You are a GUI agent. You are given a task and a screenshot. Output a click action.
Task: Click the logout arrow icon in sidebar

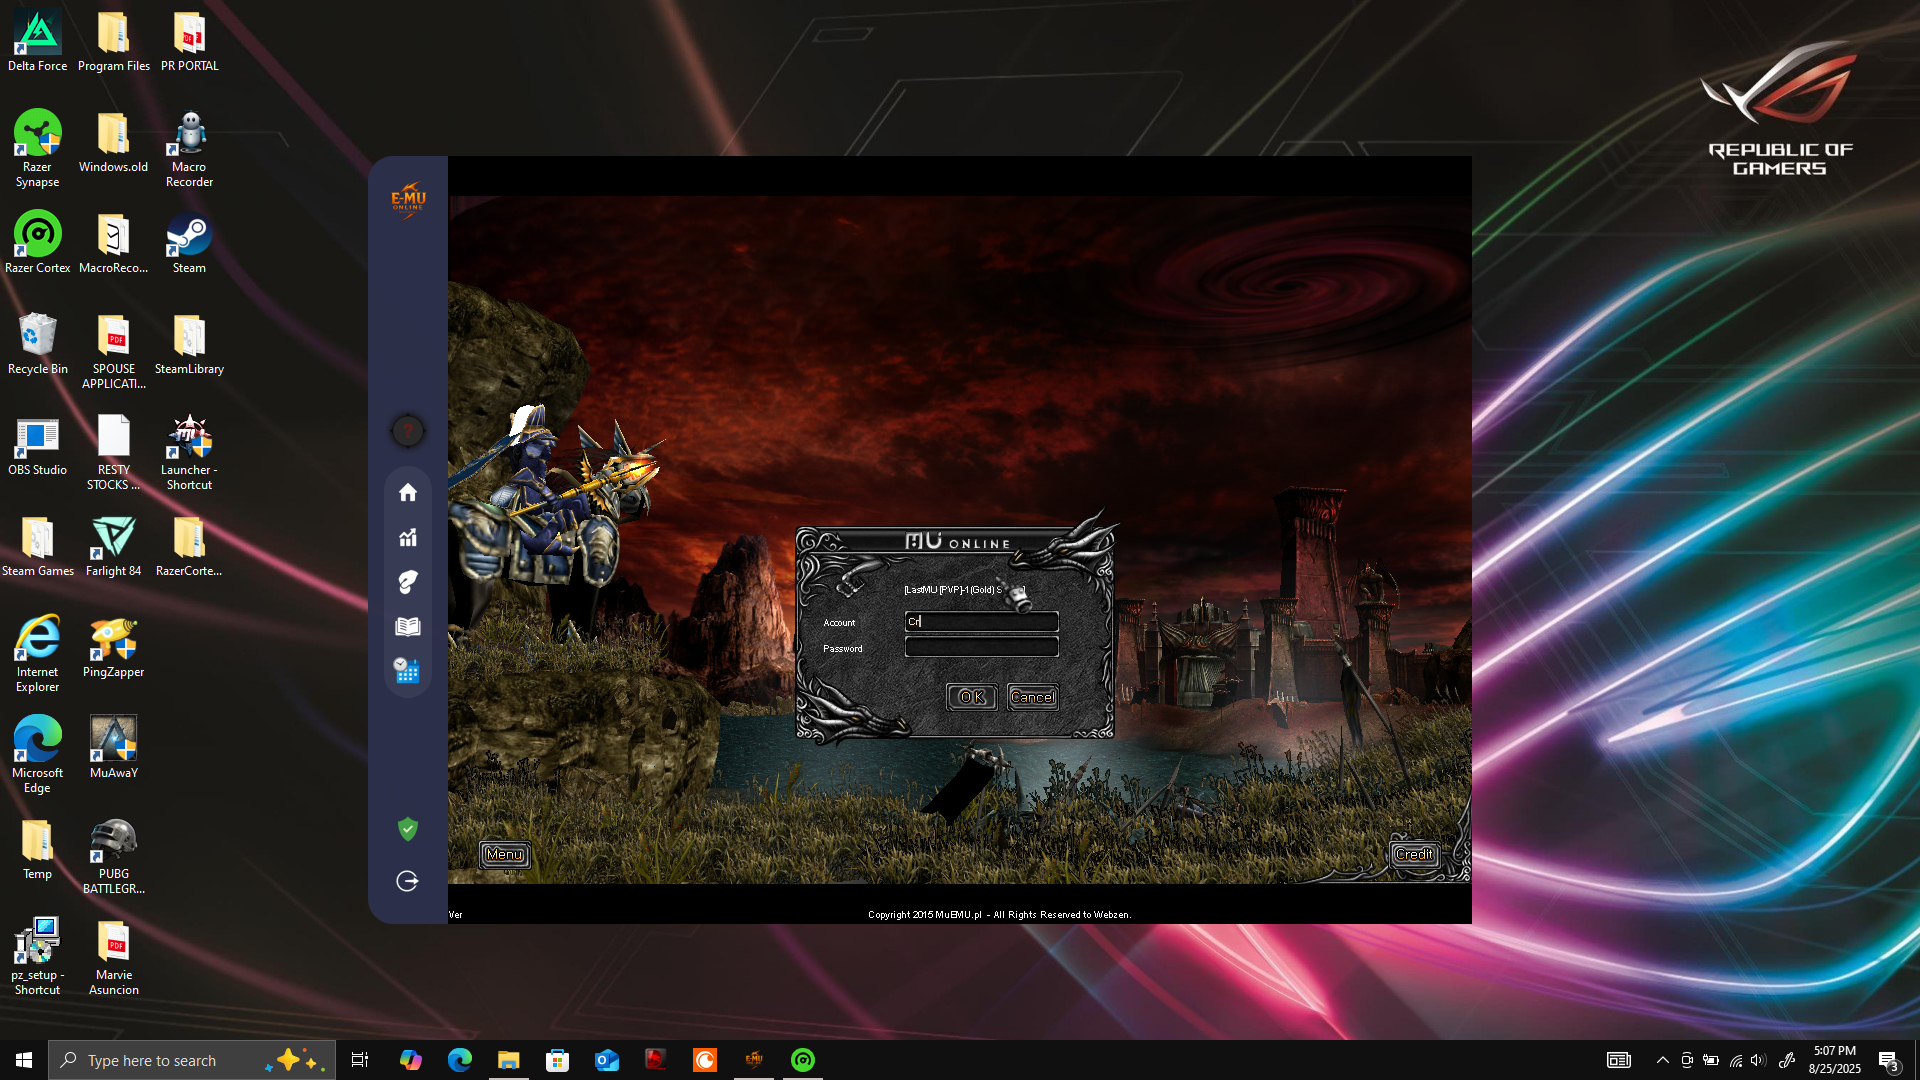coord(407,881)
